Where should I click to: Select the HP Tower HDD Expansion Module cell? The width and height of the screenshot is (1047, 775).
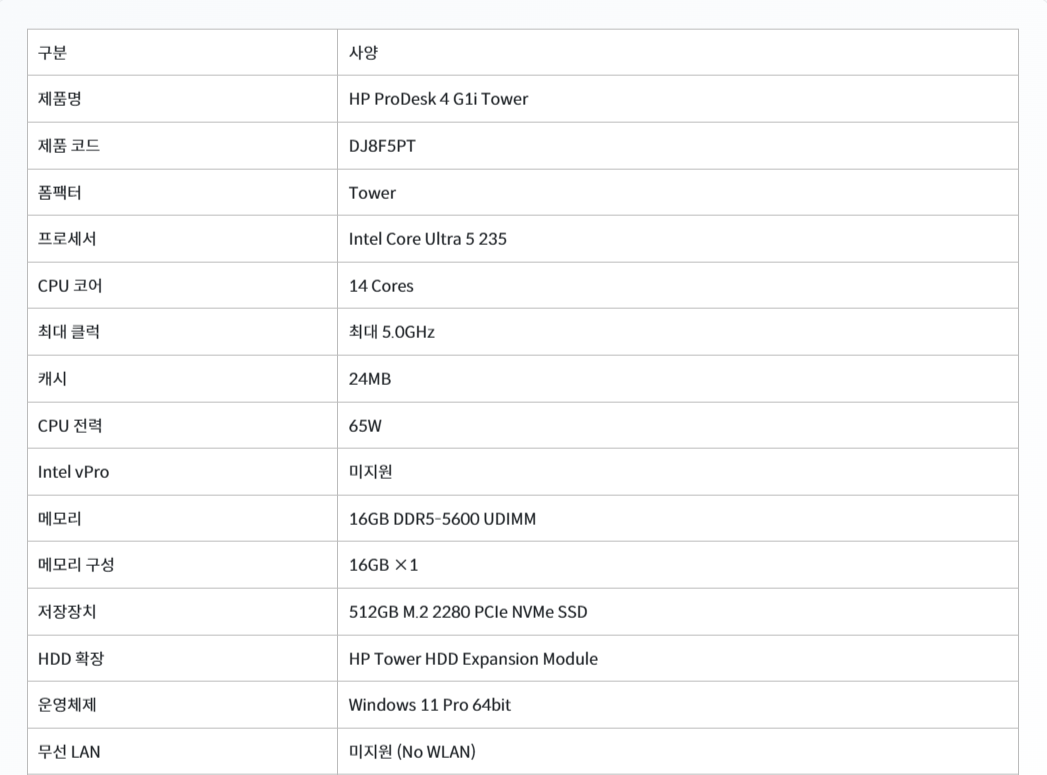pos(678,658)
